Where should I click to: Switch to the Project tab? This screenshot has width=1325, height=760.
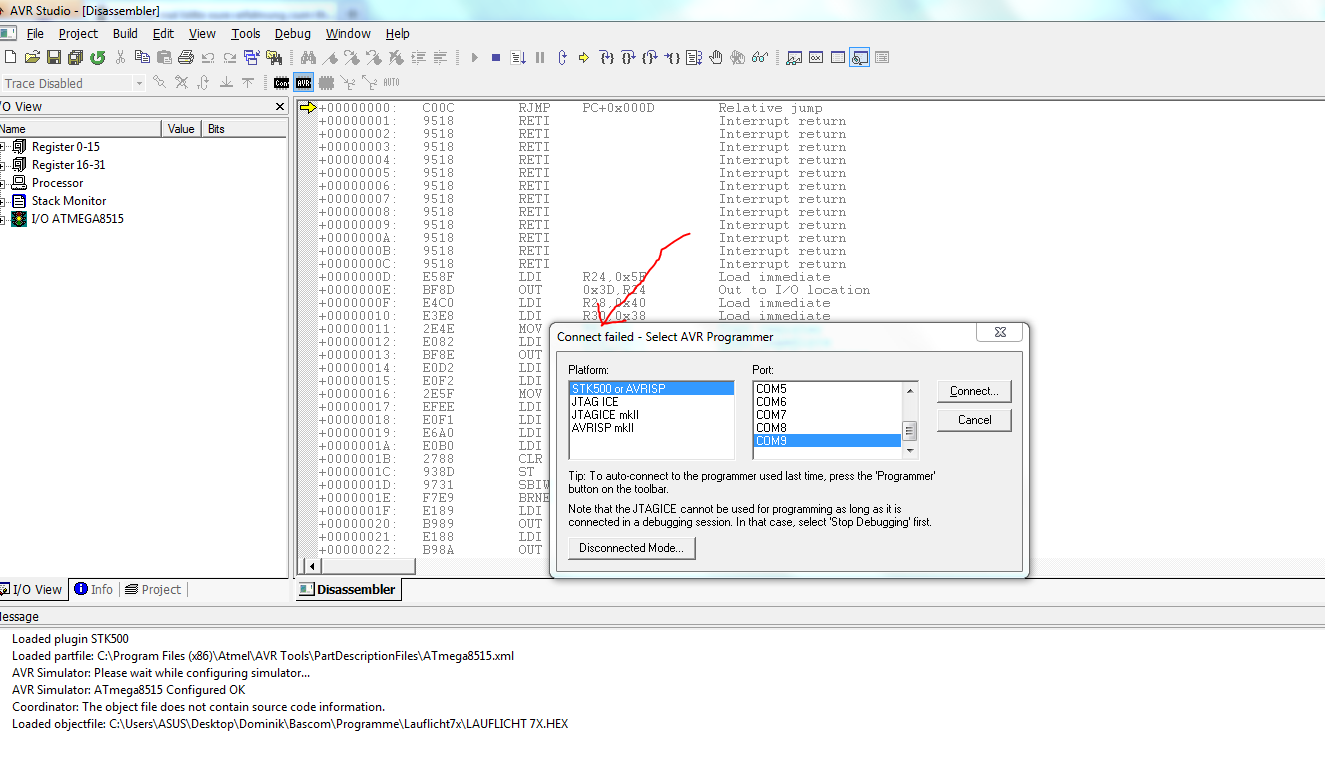coord(152,589)
